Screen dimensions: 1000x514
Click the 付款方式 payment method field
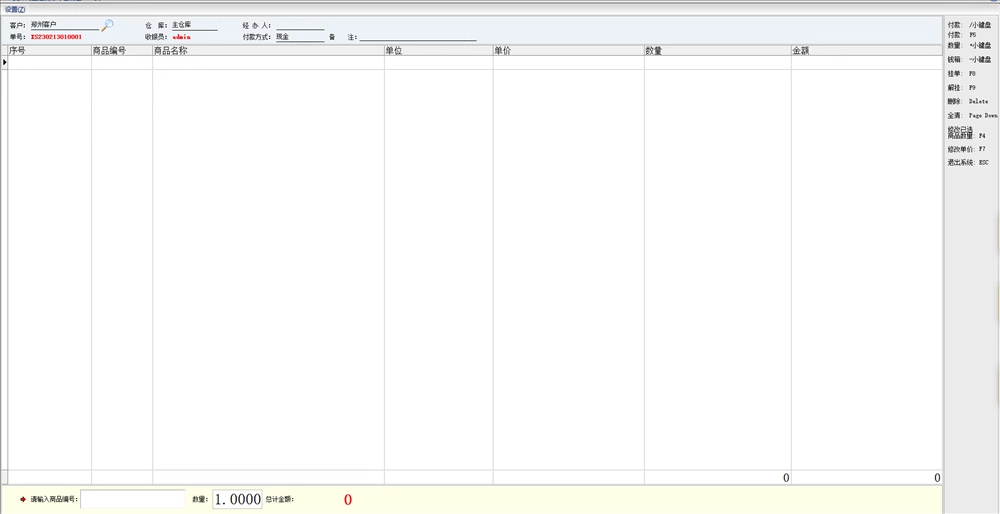pyautogui.click(x=300, y=37)
